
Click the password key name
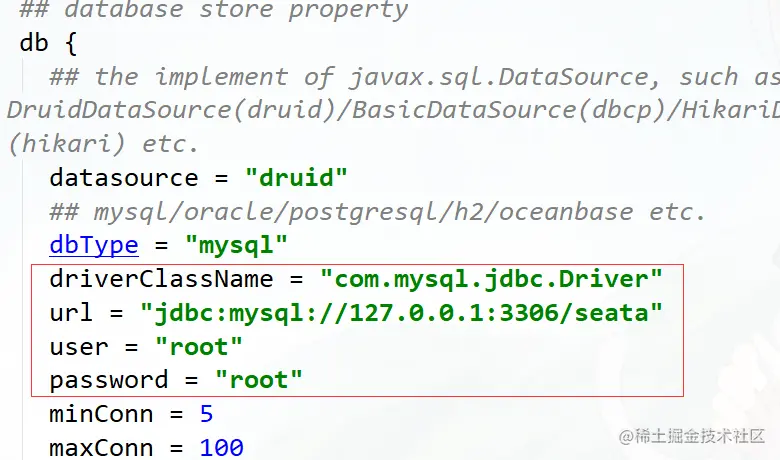coord(108,381)
